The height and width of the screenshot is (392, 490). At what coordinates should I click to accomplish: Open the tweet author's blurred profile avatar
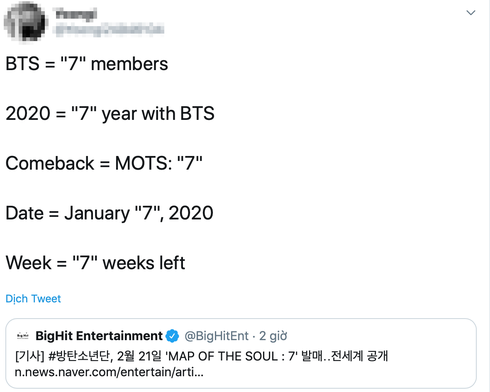[26, 22]
